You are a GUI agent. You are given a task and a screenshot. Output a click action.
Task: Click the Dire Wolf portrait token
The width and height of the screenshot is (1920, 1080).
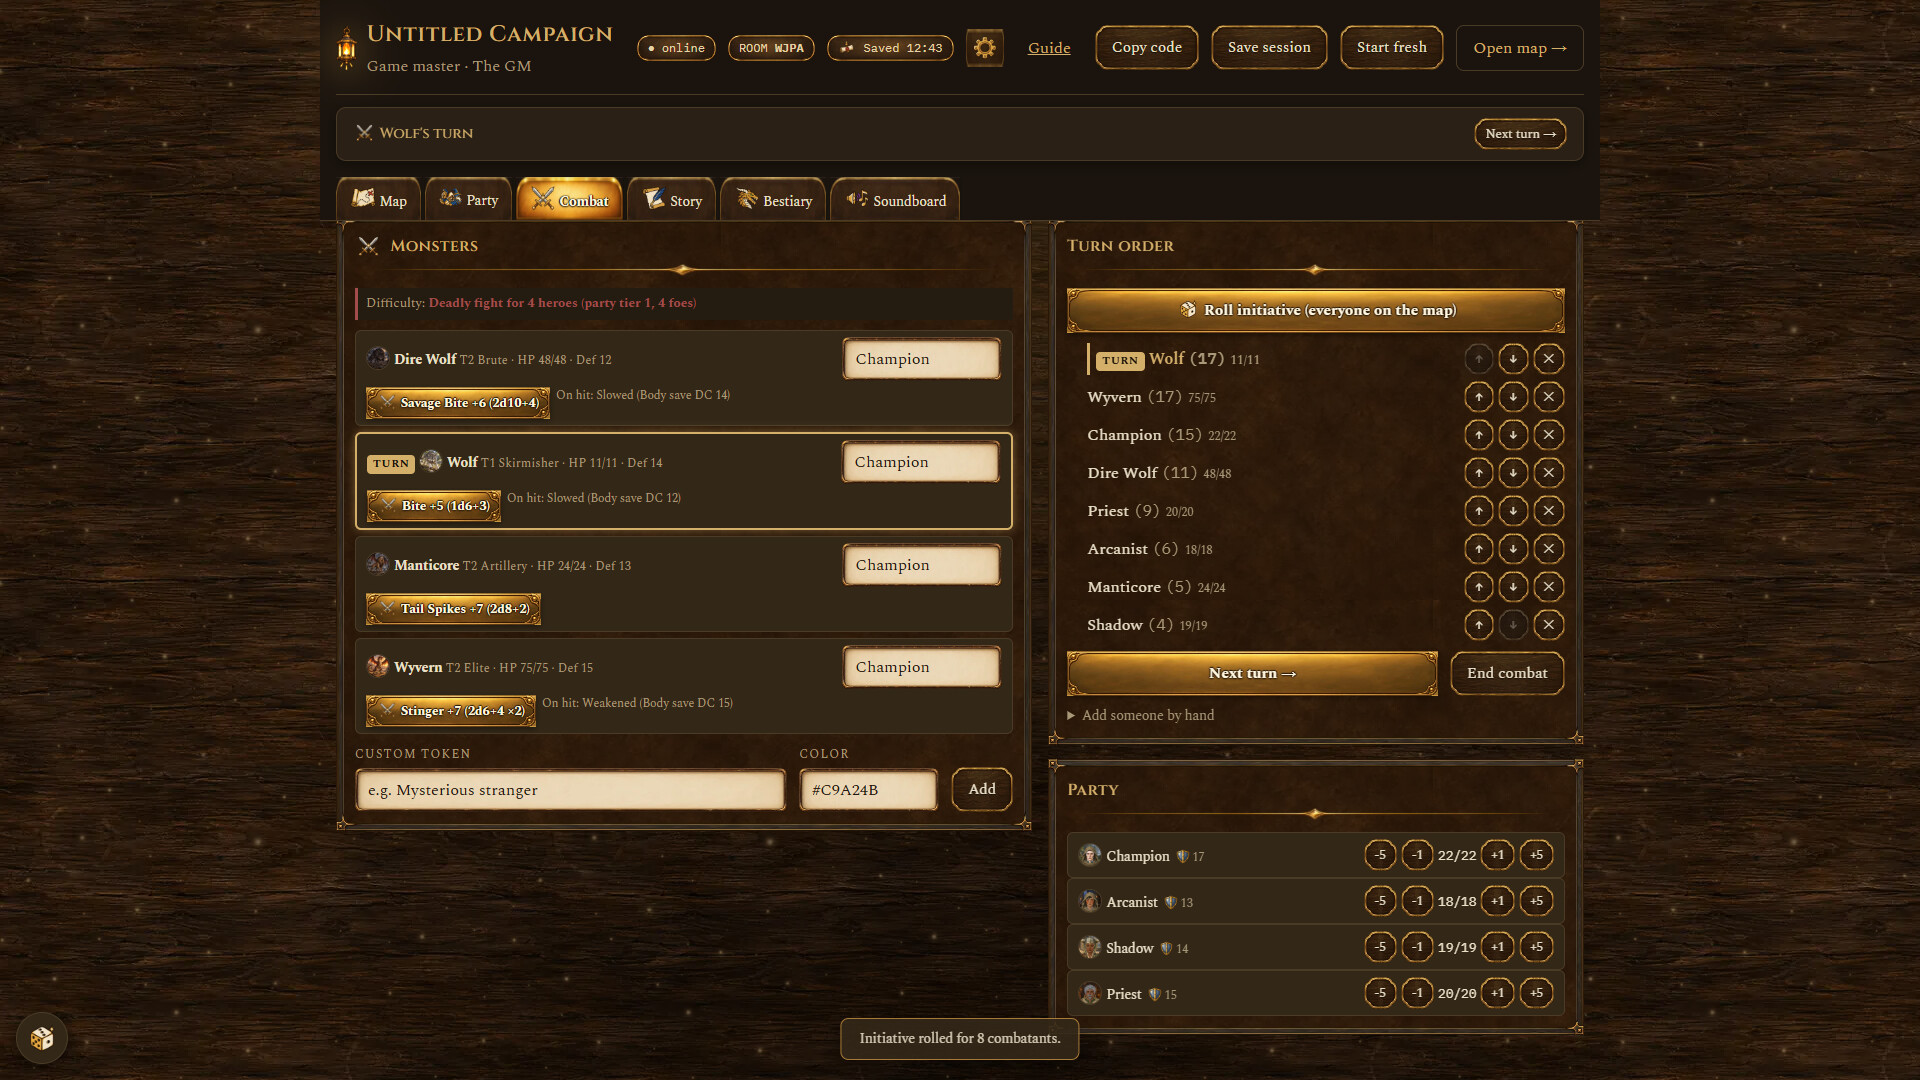[x=377, y=358]
